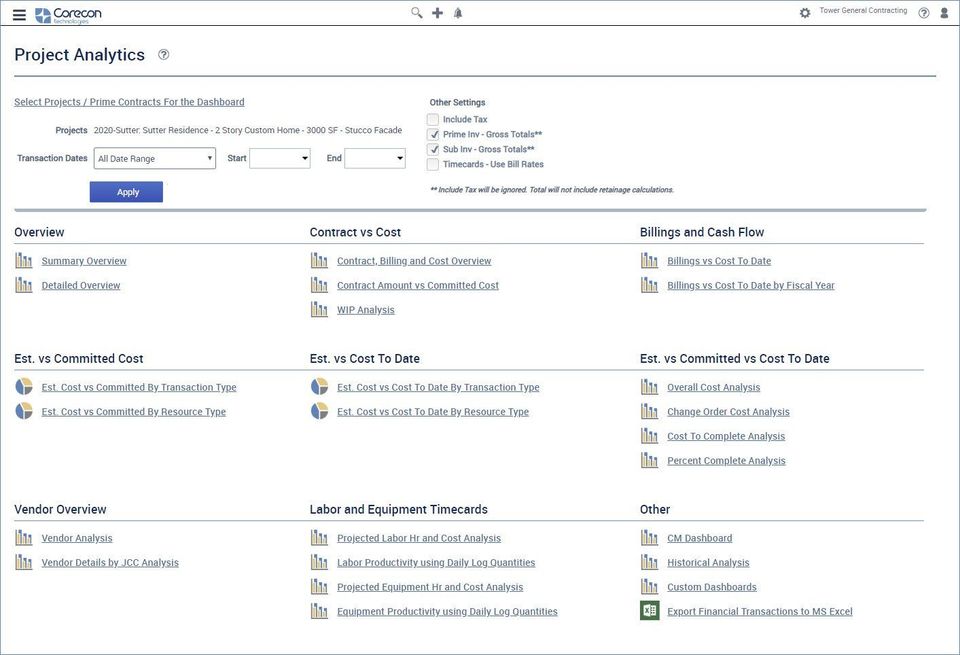The height and width of the screenshot is (655, 960).
Task: Click the top-bar help question icon
Action: point(924,13)
